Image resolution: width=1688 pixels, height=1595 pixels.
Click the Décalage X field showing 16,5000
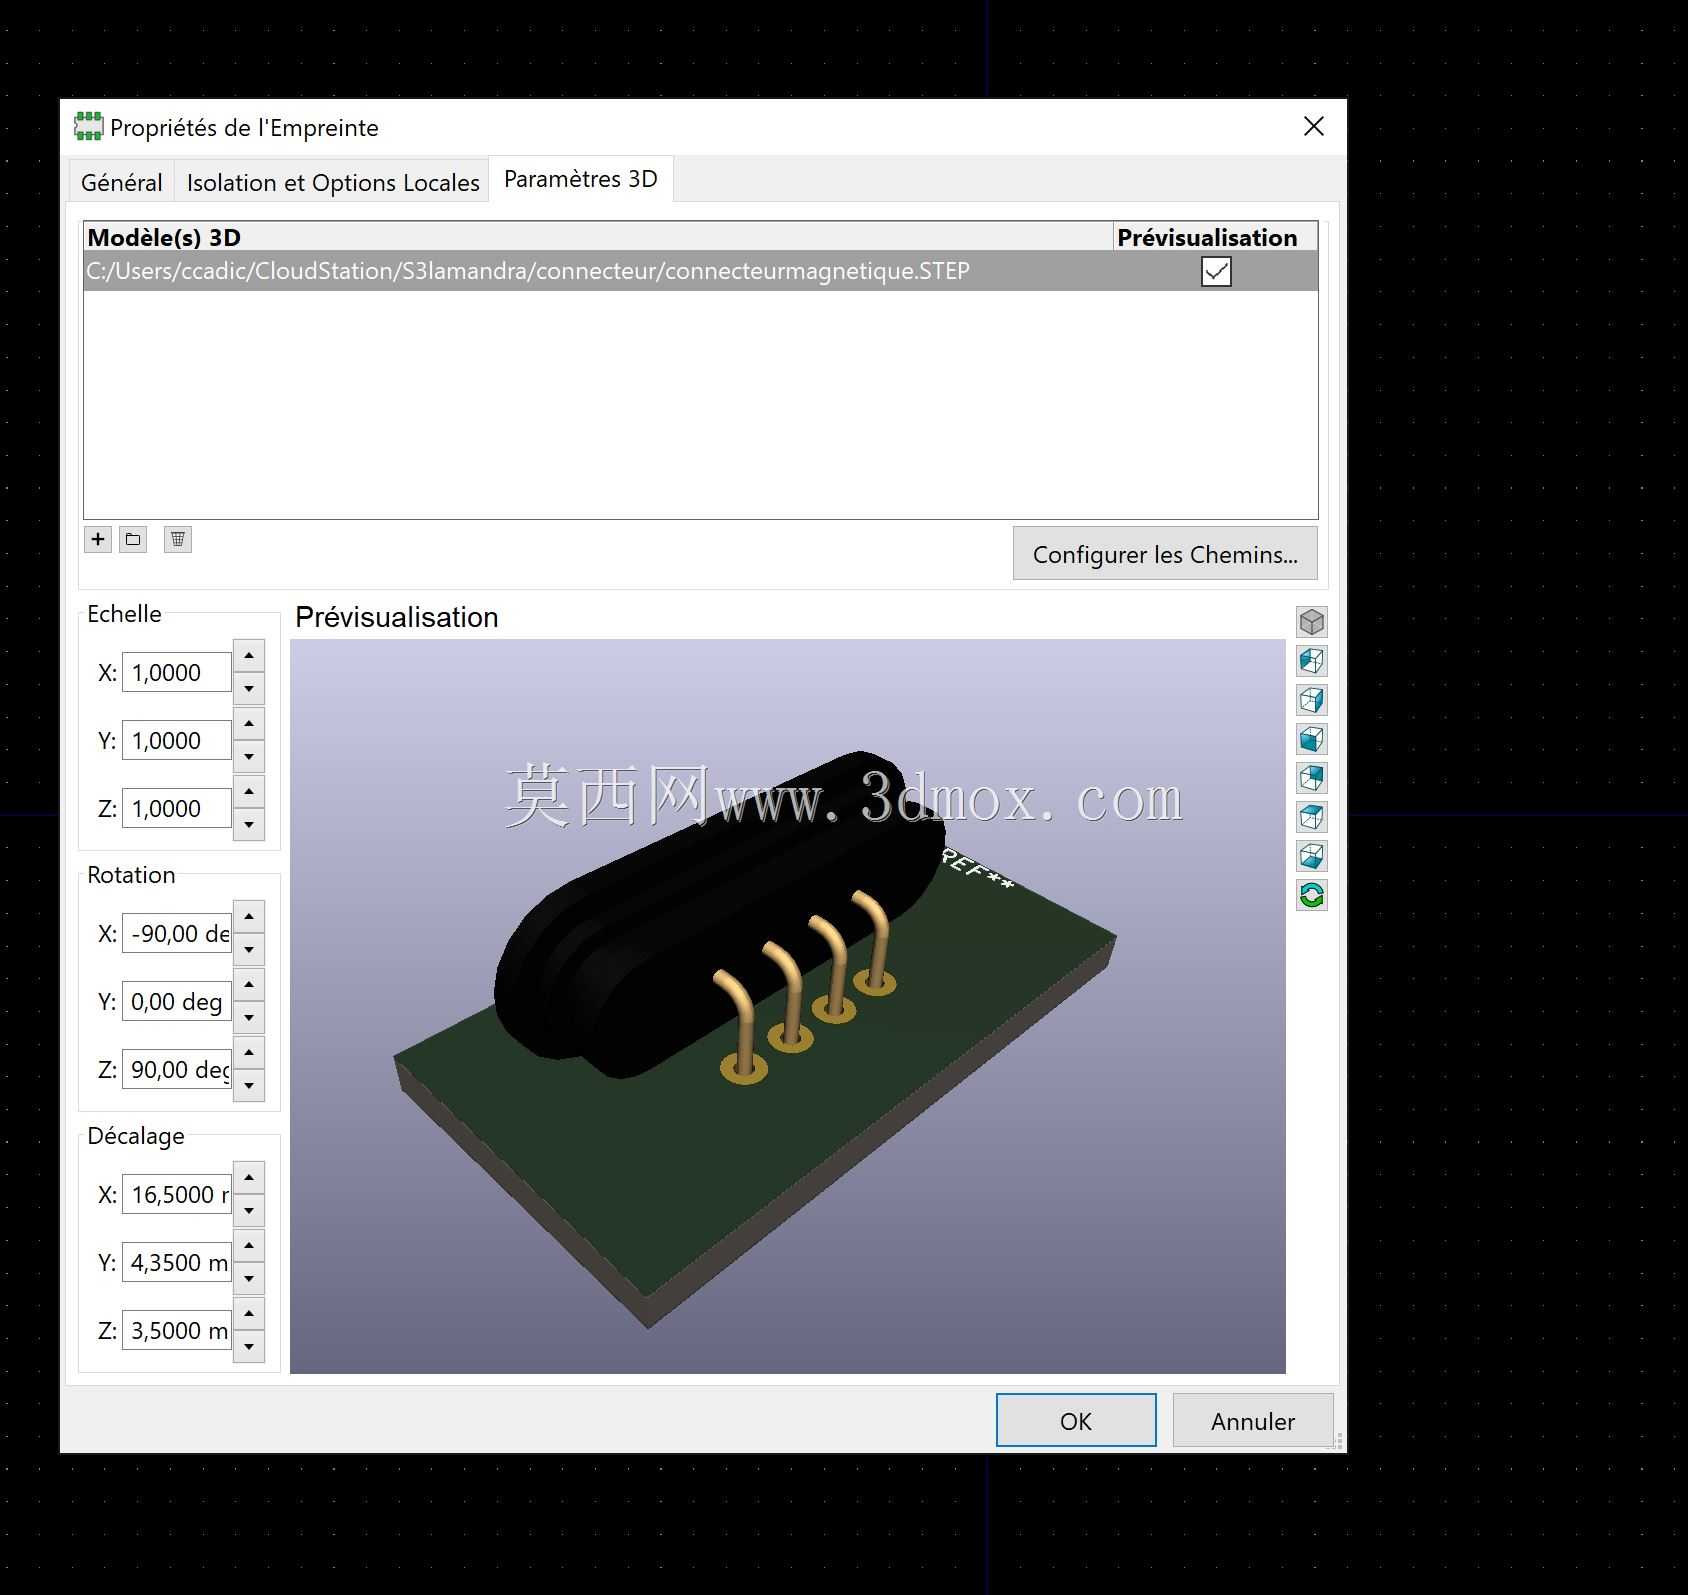pos(177,1194)
